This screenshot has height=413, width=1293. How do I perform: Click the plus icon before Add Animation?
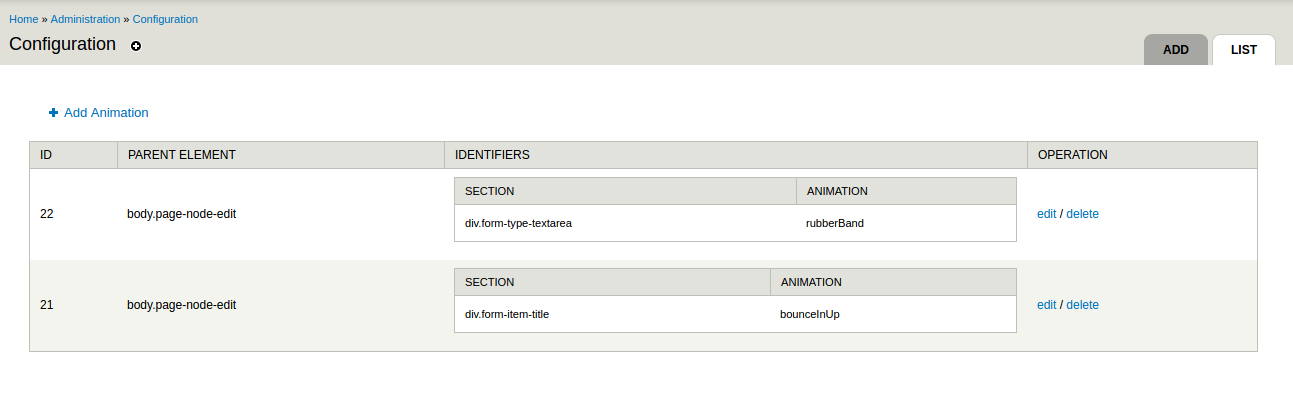point(53,113)
